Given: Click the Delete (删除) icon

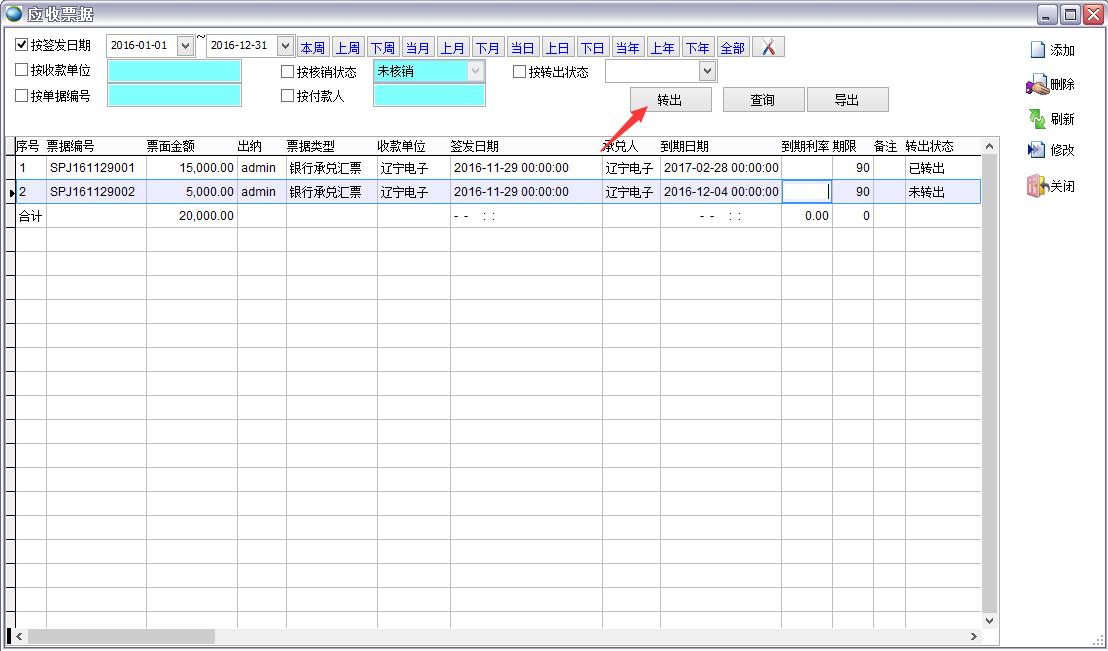Looking at the screenshot, I should coord(1037,85).
